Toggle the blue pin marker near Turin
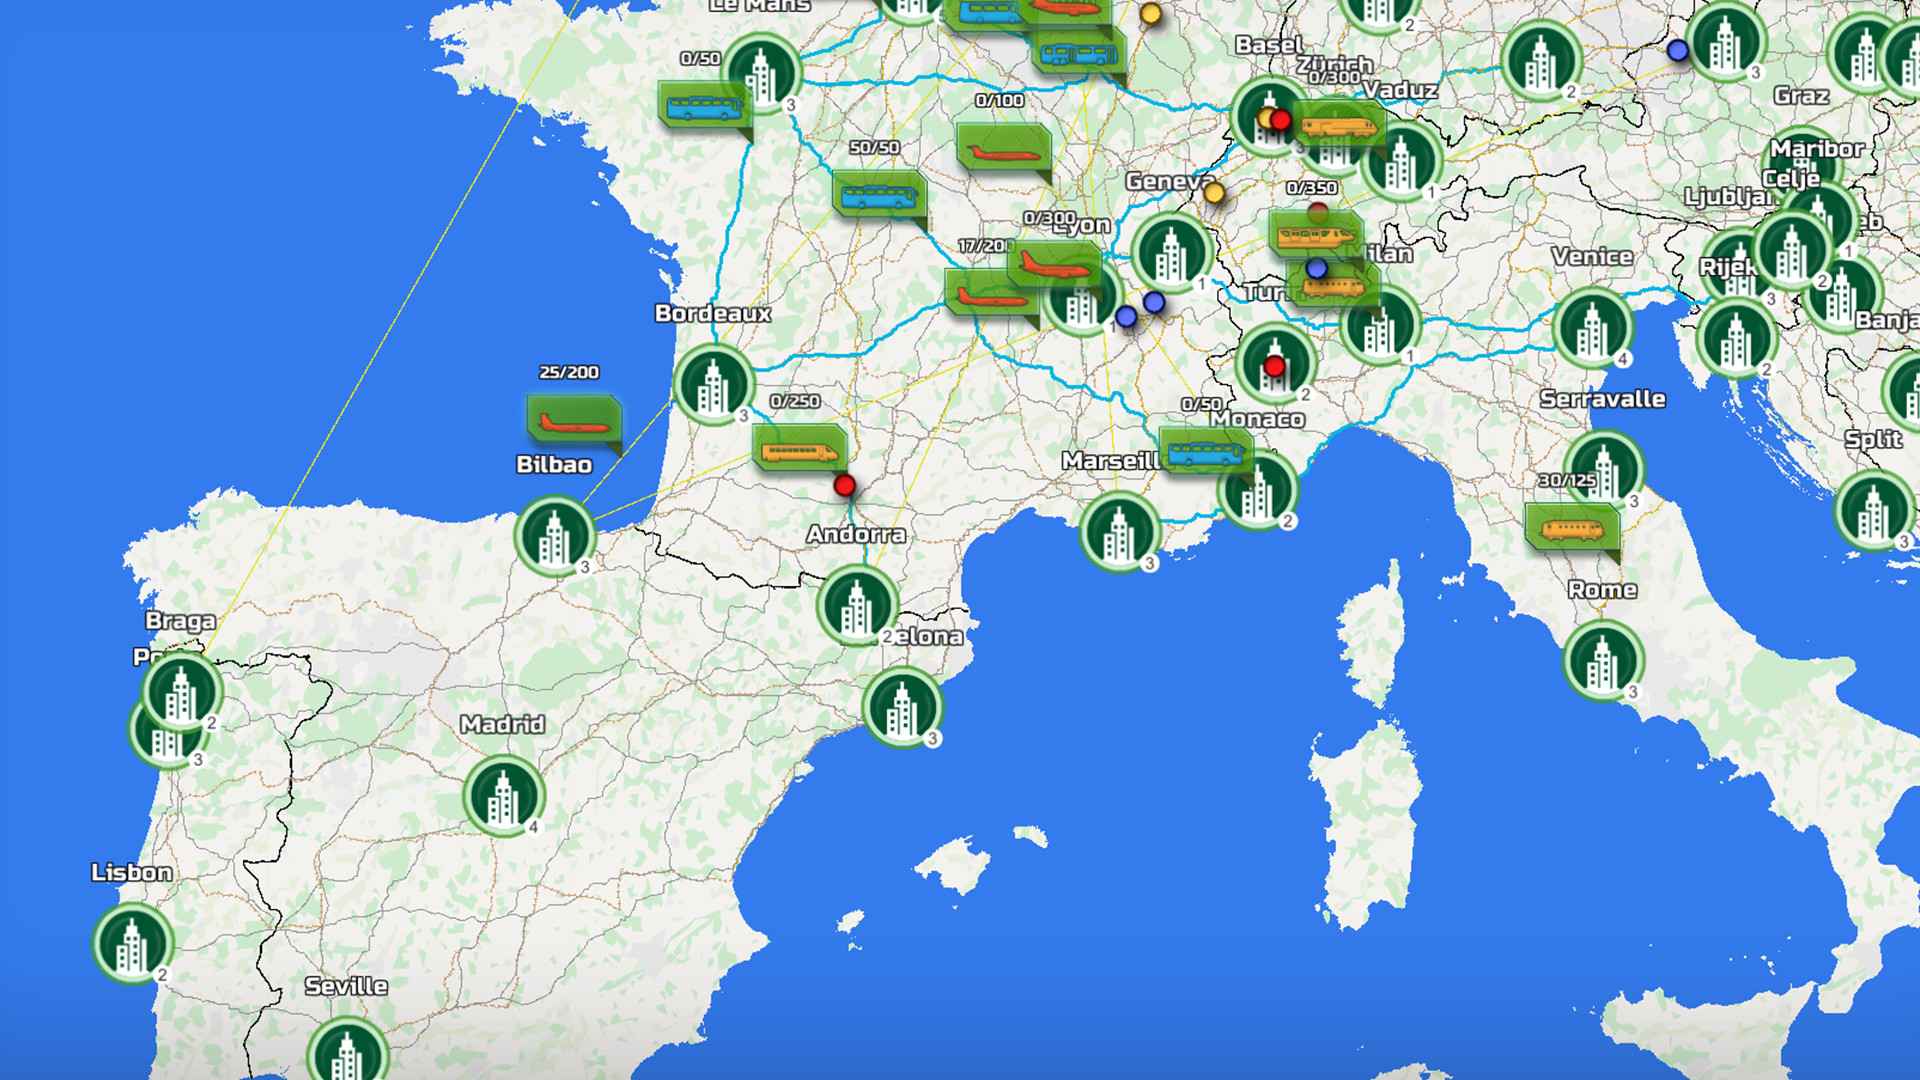Screen dimensions: 1920x1080 (1315, 270)
